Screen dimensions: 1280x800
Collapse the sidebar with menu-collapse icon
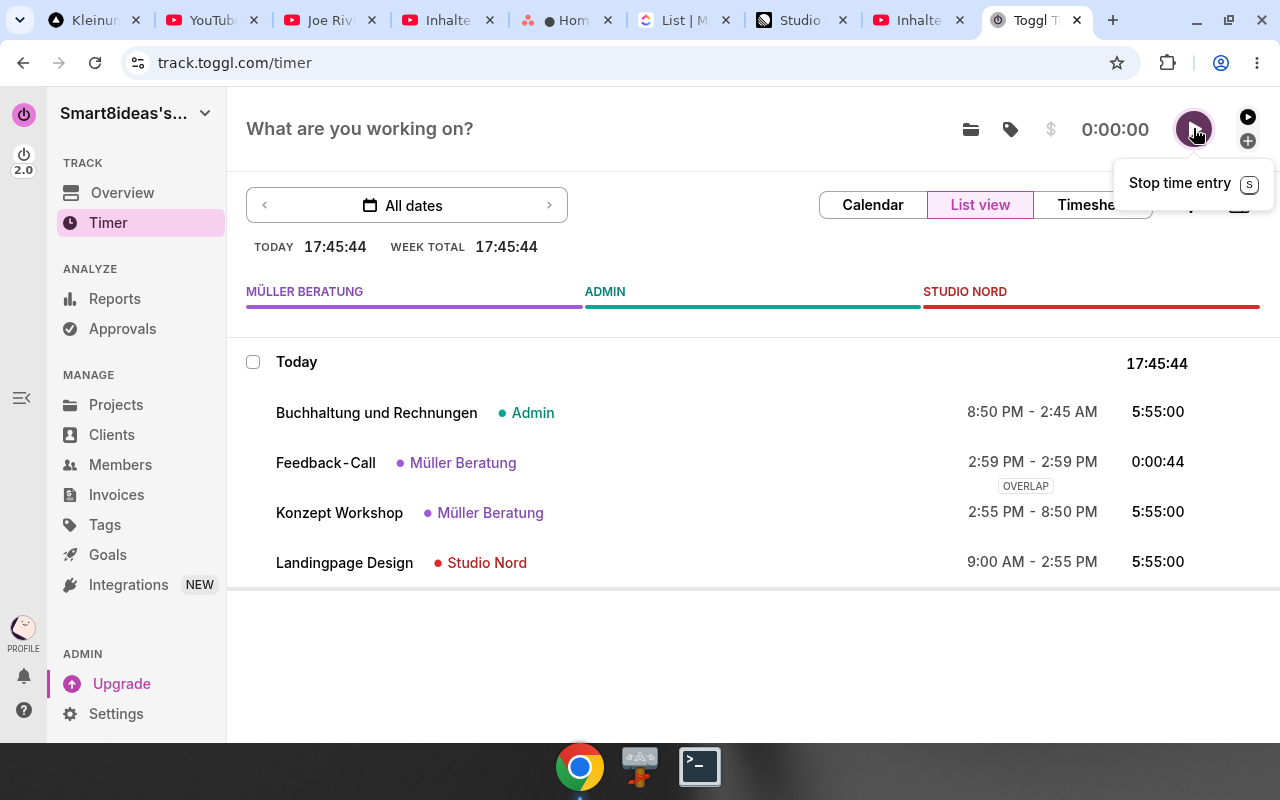point(22,398)
